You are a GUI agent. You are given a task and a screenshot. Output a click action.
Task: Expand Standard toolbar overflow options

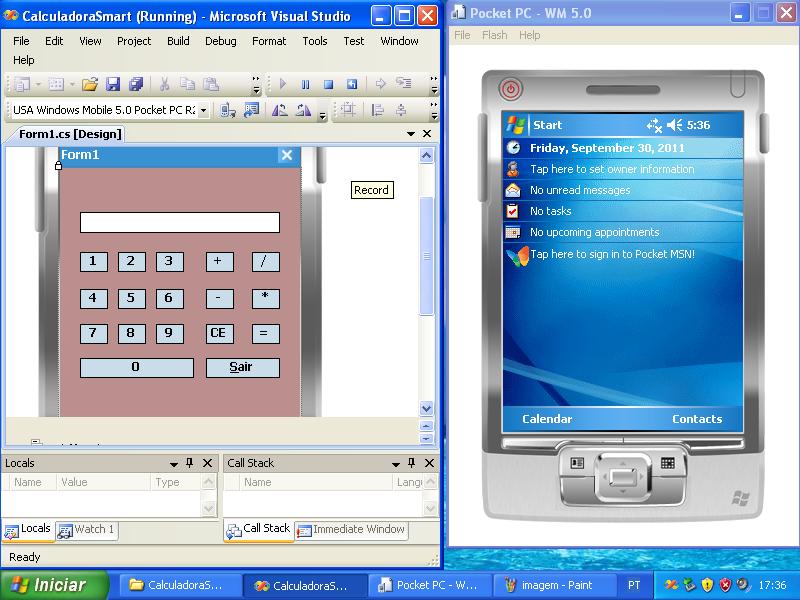click(256, 85)
